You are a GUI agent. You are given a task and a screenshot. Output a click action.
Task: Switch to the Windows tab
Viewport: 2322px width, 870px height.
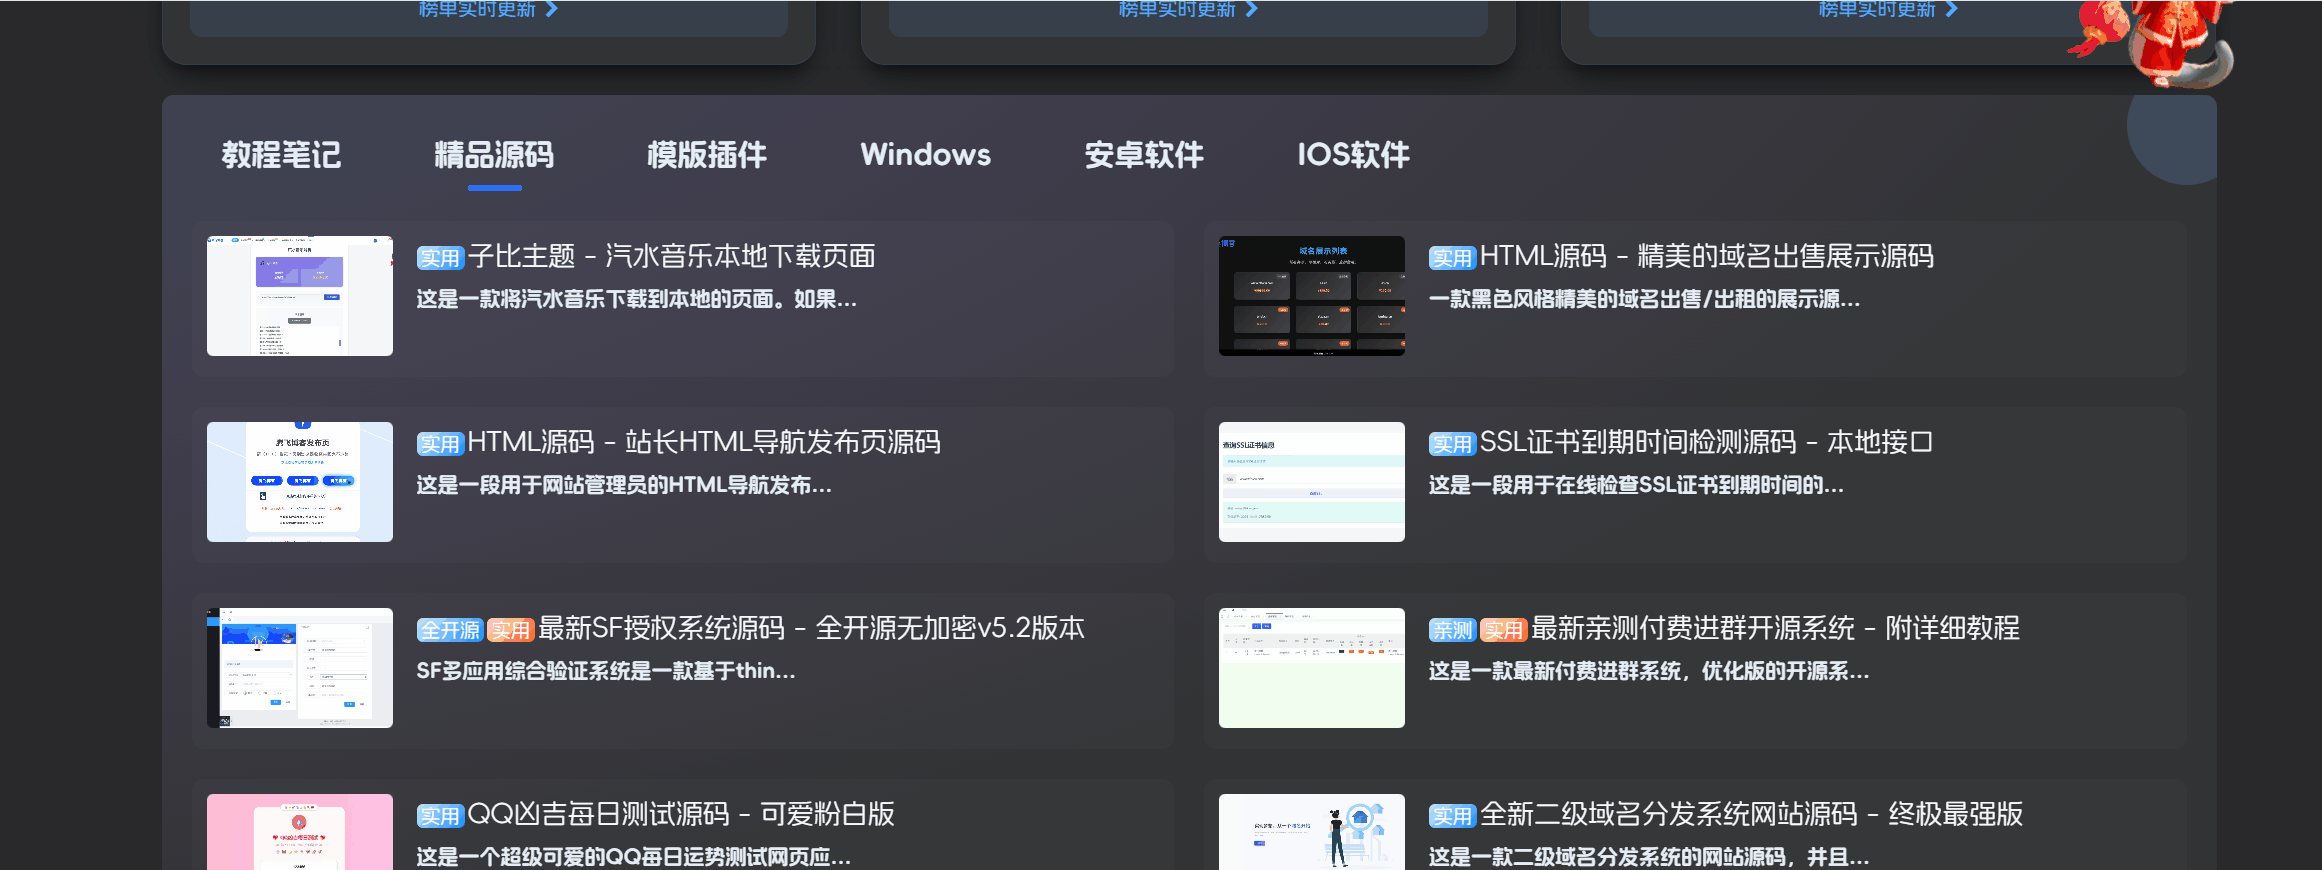(x=926, y=155)
